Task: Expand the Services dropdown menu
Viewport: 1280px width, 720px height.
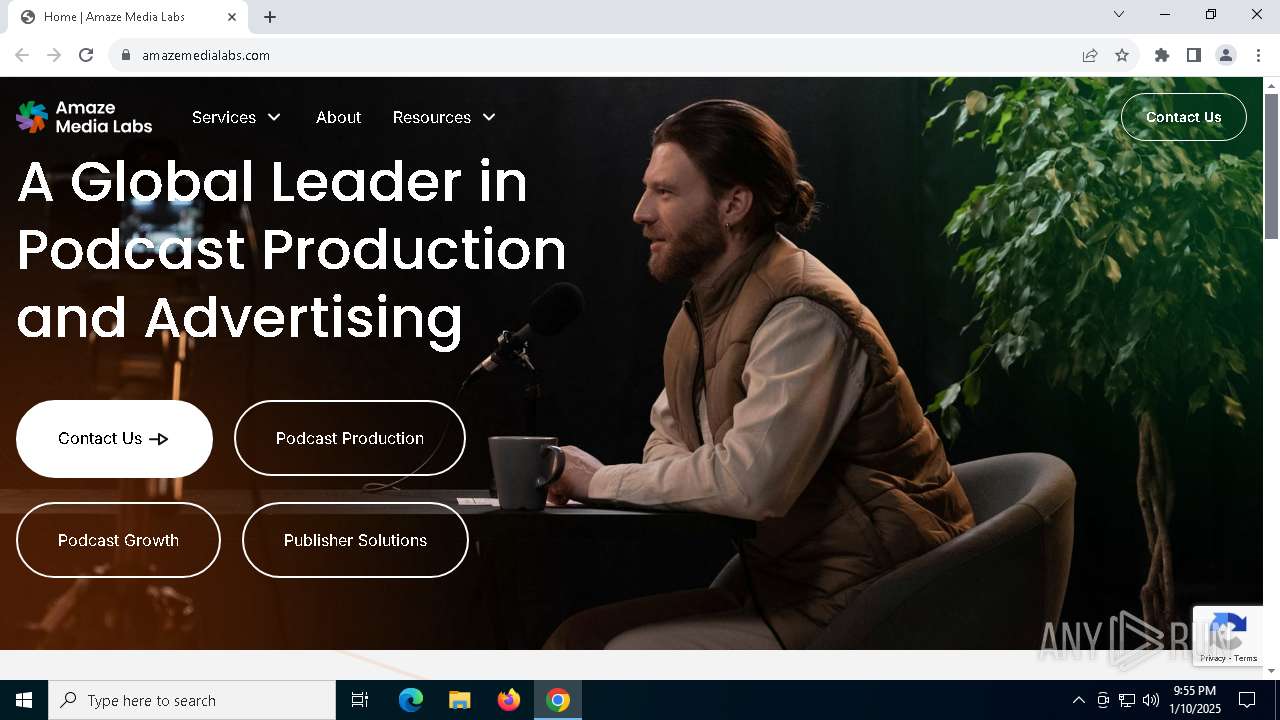Action: 237,117
